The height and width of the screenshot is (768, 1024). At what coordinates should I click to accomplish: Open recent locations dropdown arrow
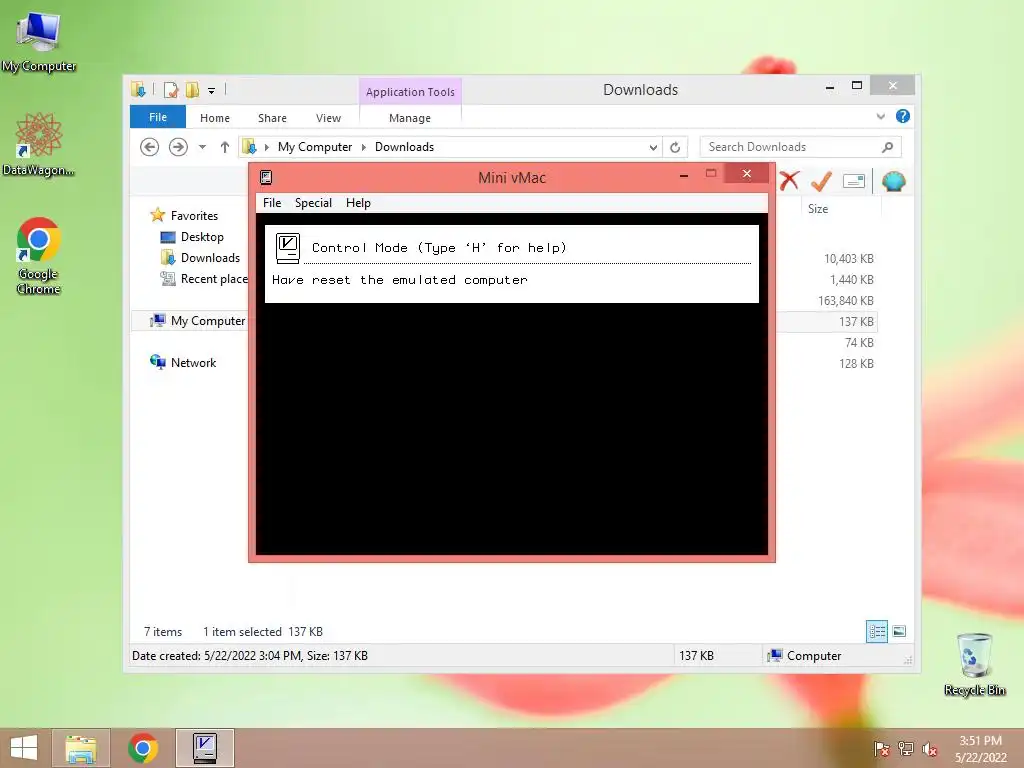202,147
